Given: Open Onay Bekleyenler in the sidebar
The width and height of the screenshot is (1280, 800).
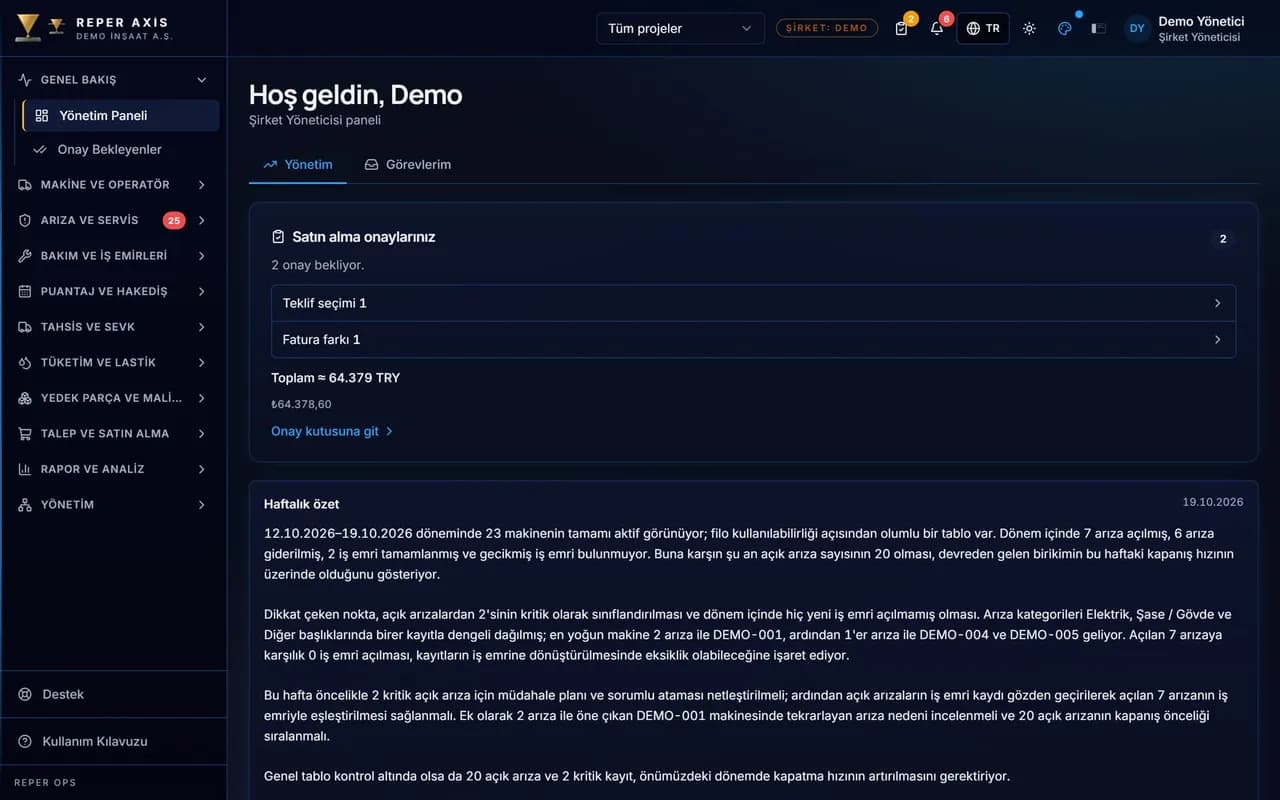Looking at the screenshot, I should (x=121, y=150).
